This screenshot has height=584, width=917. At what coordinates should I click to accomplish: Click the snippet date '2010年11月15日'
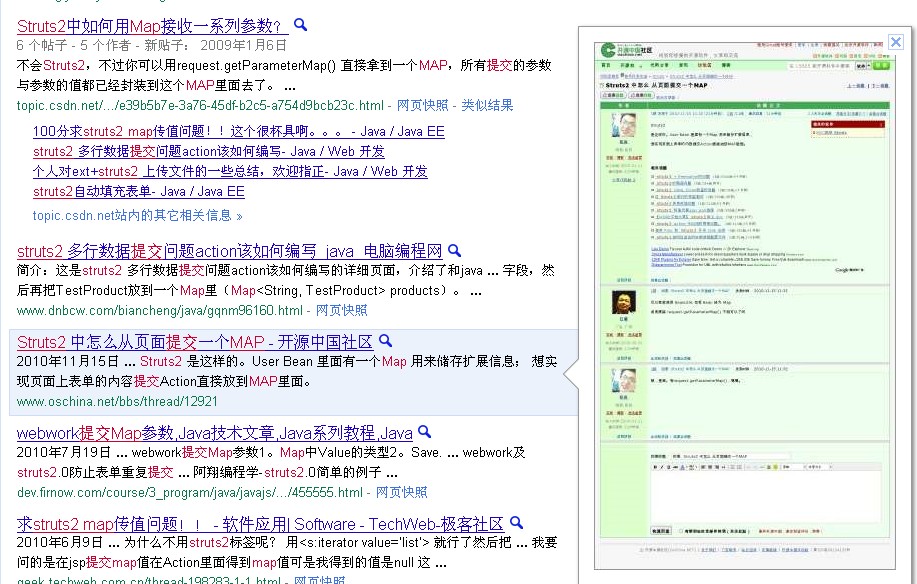click(68, 361)
